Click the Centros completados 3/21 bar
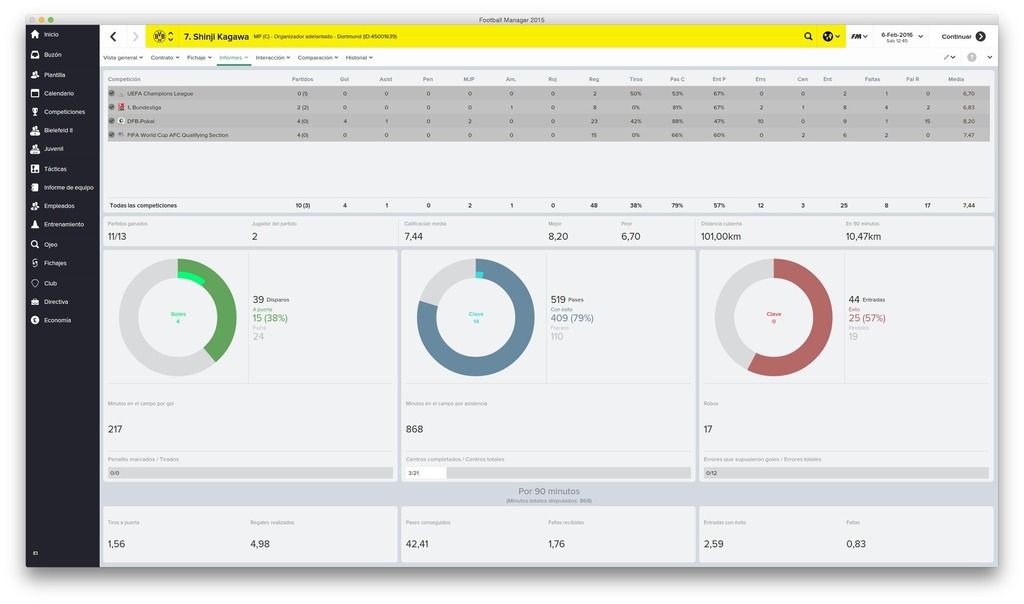The width and height of the screenshot is (1024, 604). (548, 473)
